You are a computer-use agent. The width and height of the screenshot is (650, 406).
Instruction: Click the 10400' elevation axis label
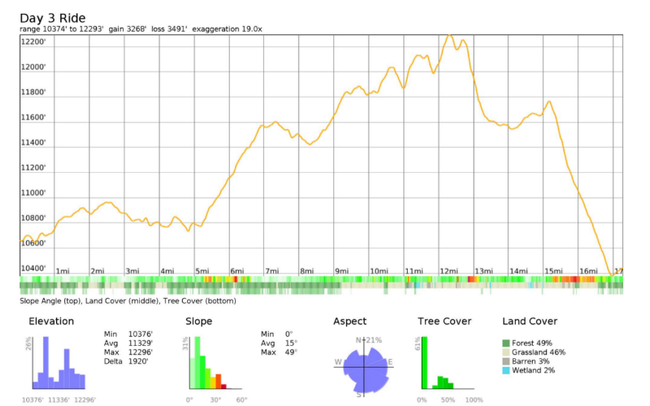tap(34, 268)
